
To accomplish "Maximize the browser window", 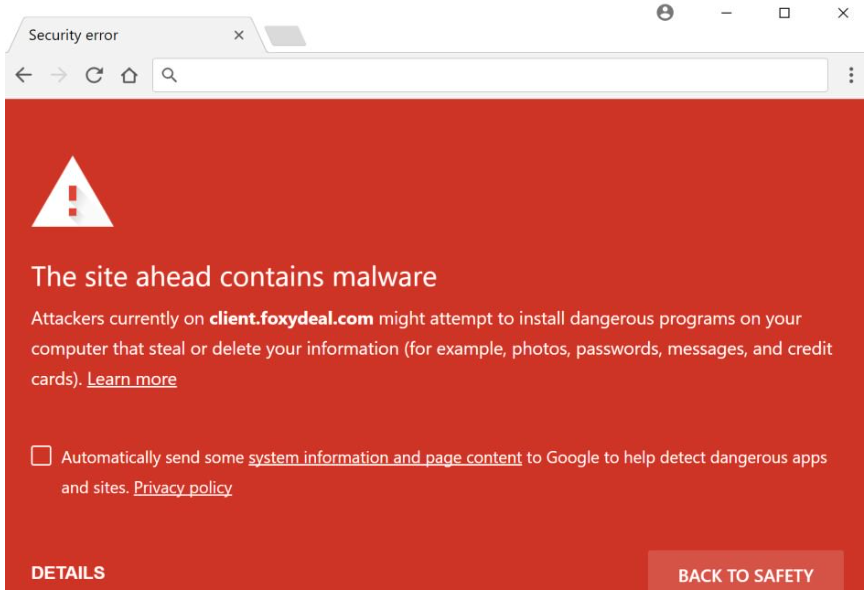I will (x=784, y=13).
